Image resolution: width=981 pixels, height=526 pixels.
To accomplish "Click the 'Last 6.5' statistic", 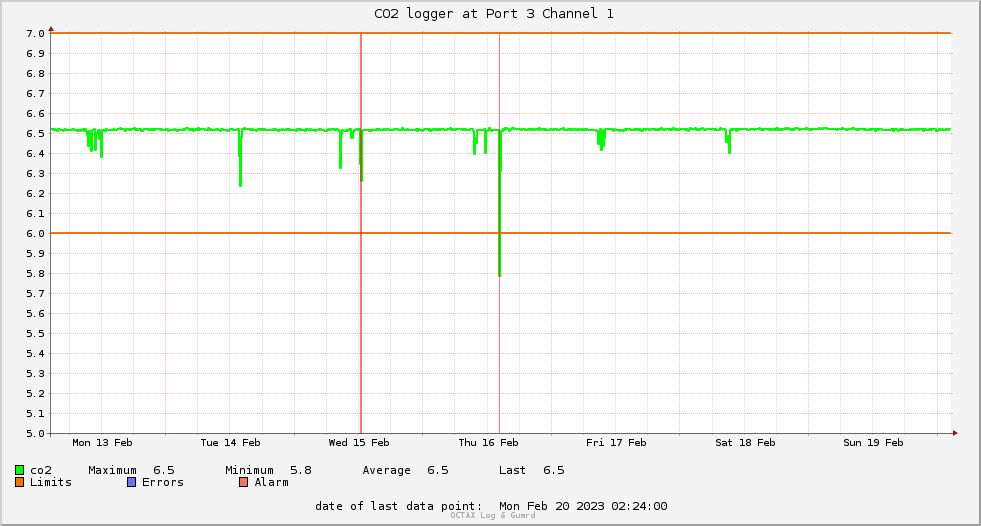I will point(532,470).
